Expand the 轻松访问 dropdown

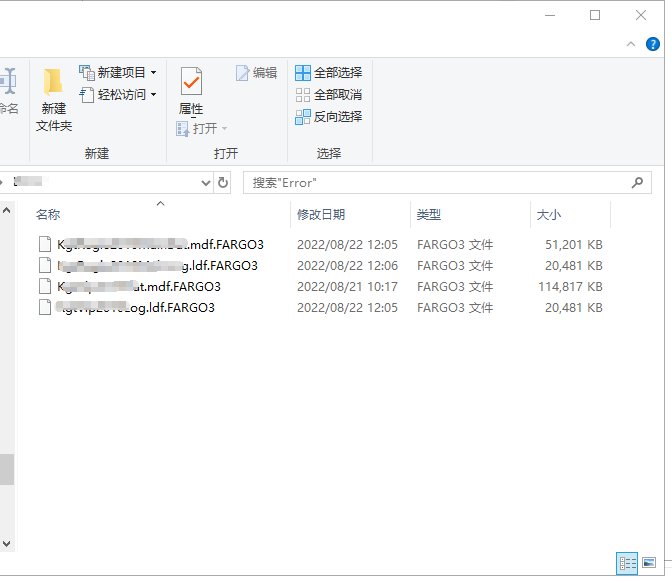click(x=153, y=95)
